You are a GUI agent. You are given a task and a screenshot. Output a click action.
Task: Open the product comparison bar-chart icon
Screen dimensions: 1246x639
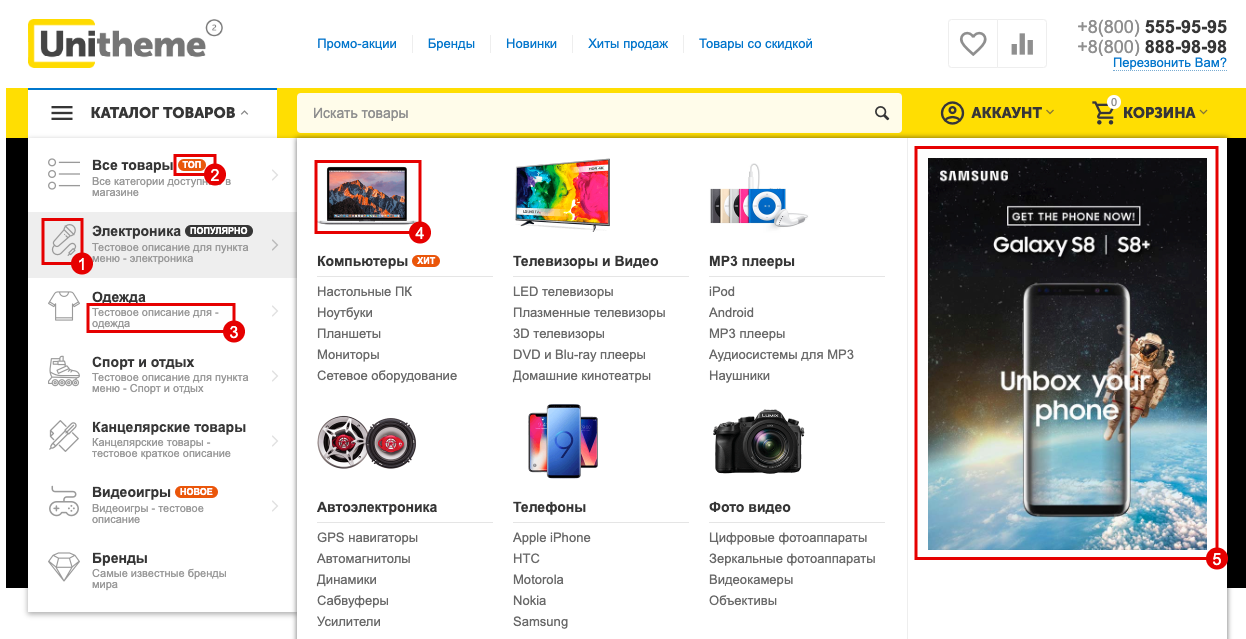(1021, 44)
